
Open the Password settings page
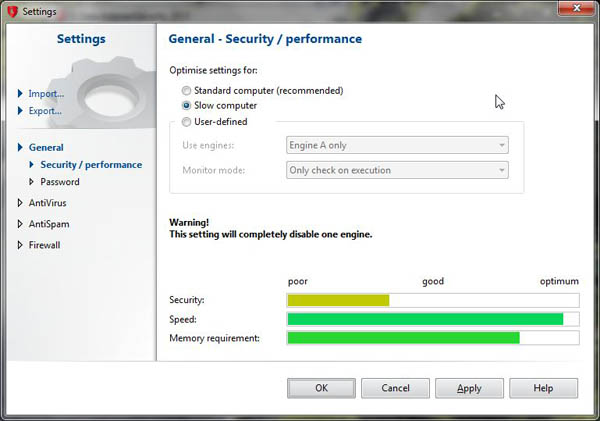[x=60, y=182]
